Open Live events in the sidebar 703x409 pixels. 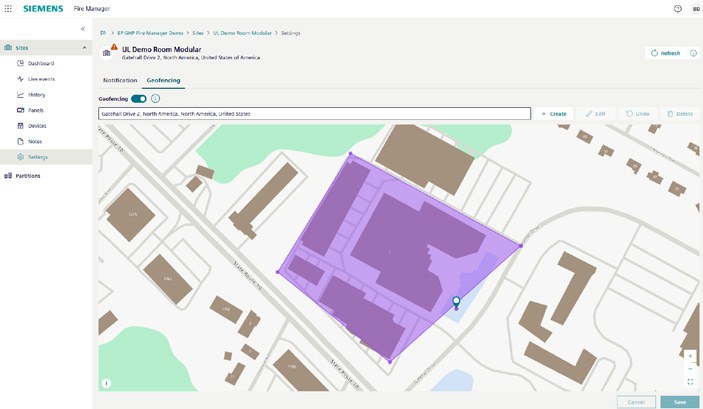point(41,79)
